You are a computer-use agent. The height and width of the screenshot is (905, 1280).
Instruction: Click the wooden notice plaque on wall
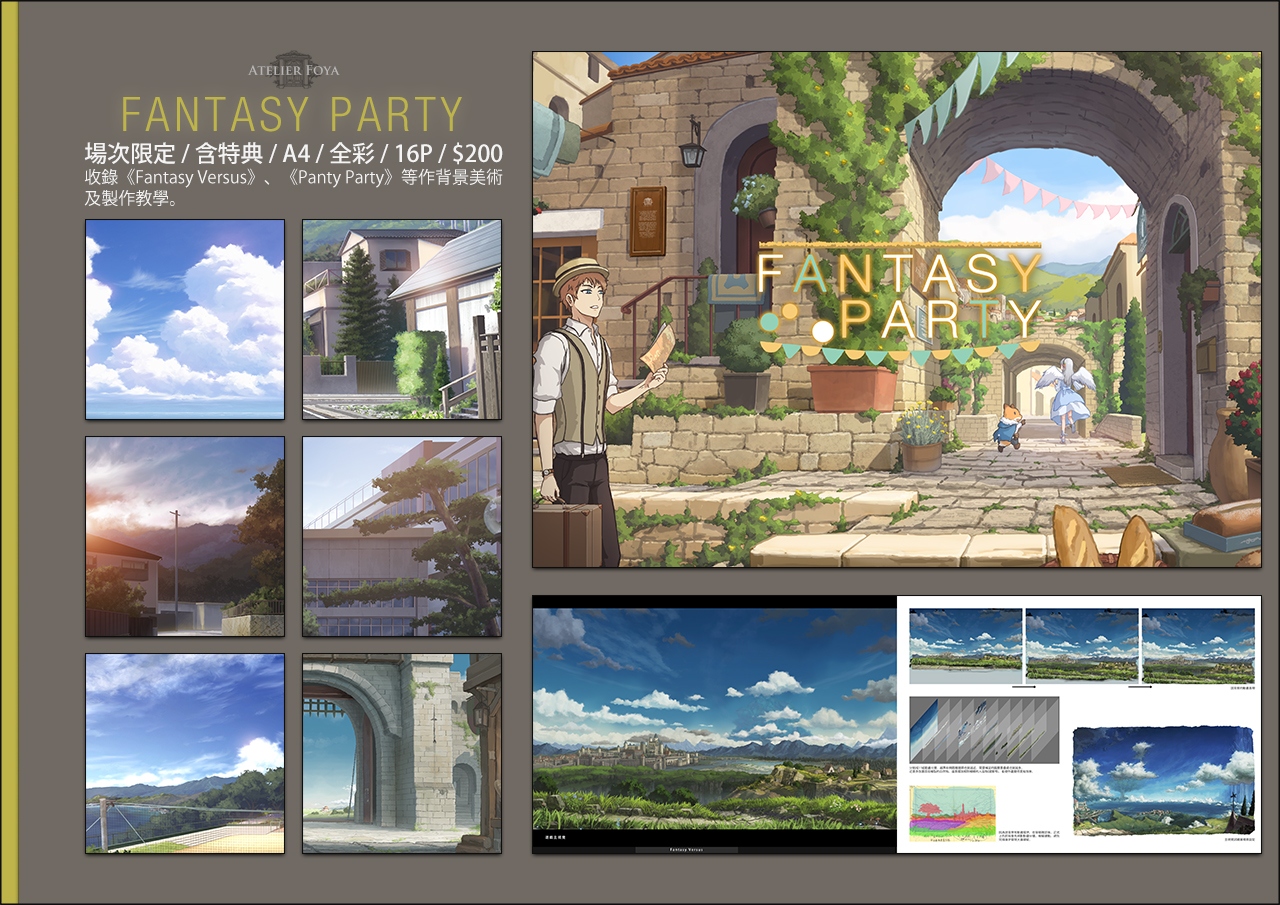pyautogui.click(x=647, y=220)
